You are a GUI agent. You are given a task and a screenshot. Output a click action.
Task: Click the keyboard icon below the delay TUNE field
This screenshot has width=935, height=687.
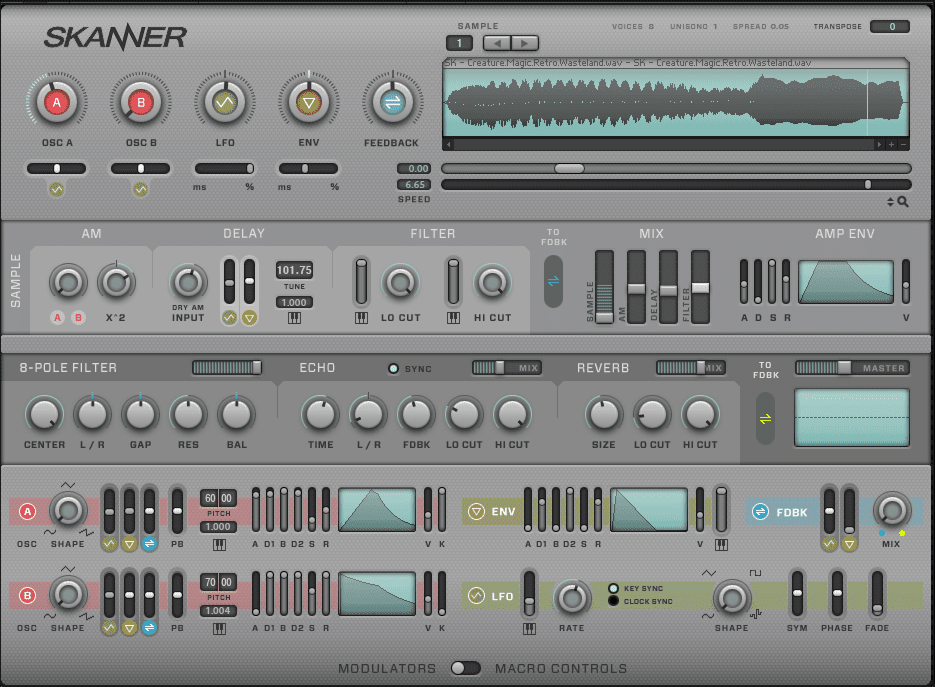point(294,318)
